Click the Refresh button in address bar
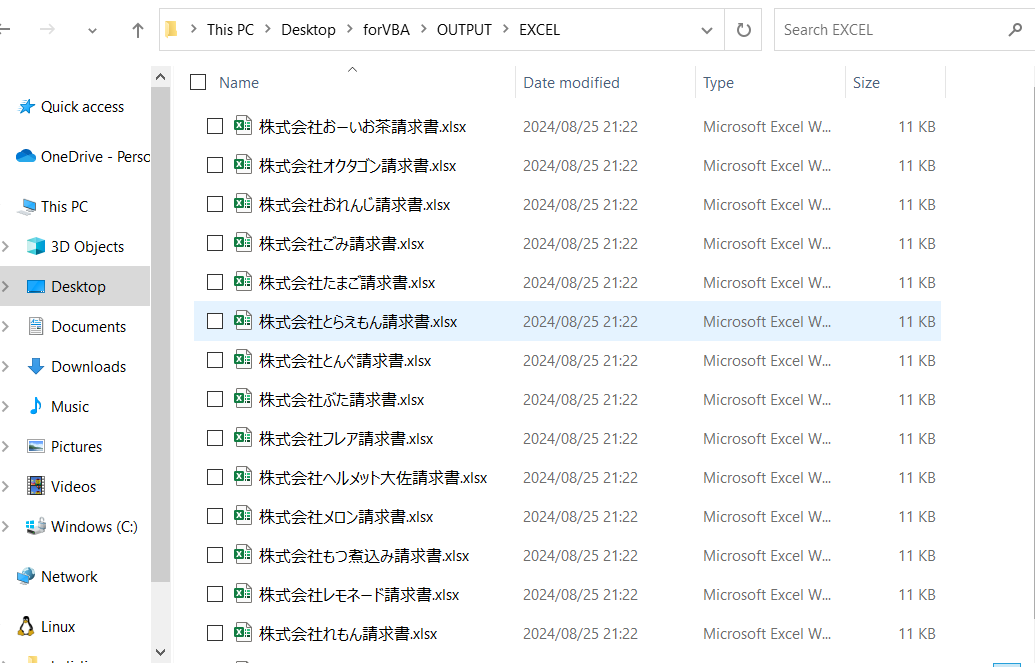Screen dimensions: 1035x667 743,30
